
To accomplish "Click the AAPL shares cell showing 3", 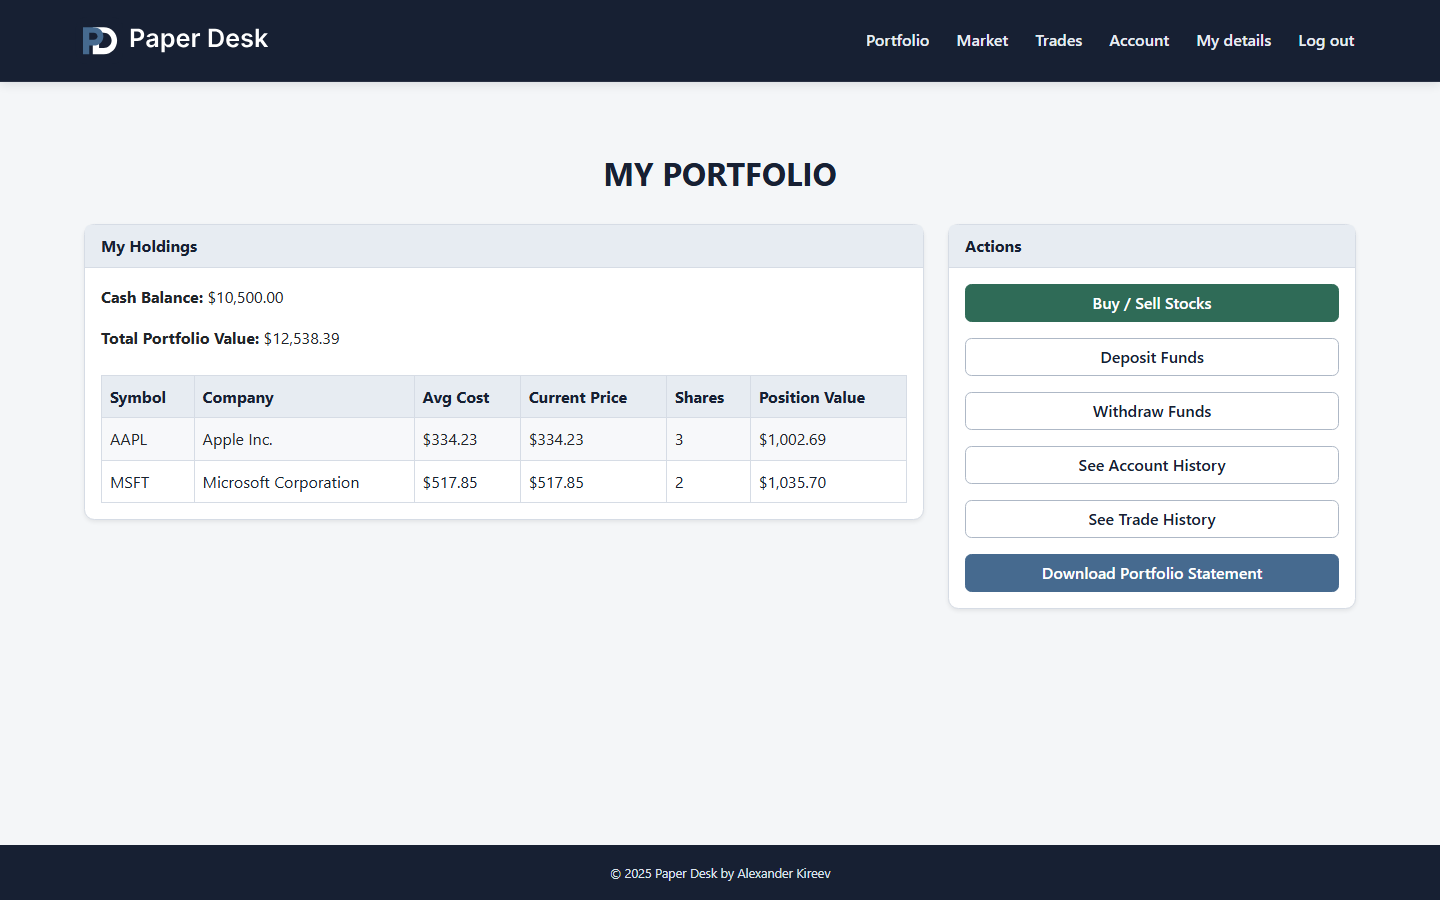I will coord(708,440).
